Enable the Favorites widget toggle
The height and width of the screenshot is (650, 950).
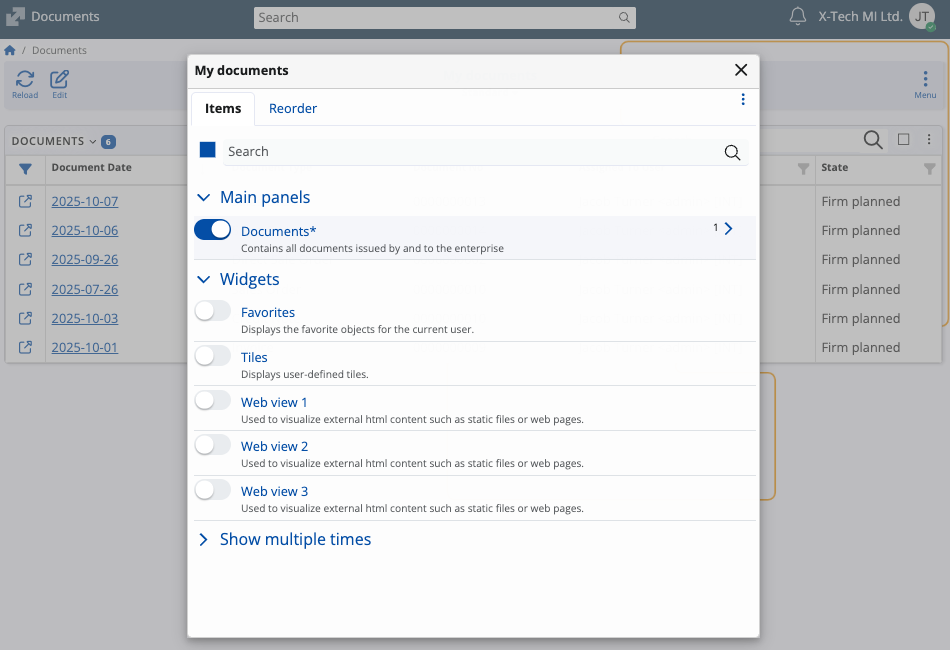[x=212, y=311]
